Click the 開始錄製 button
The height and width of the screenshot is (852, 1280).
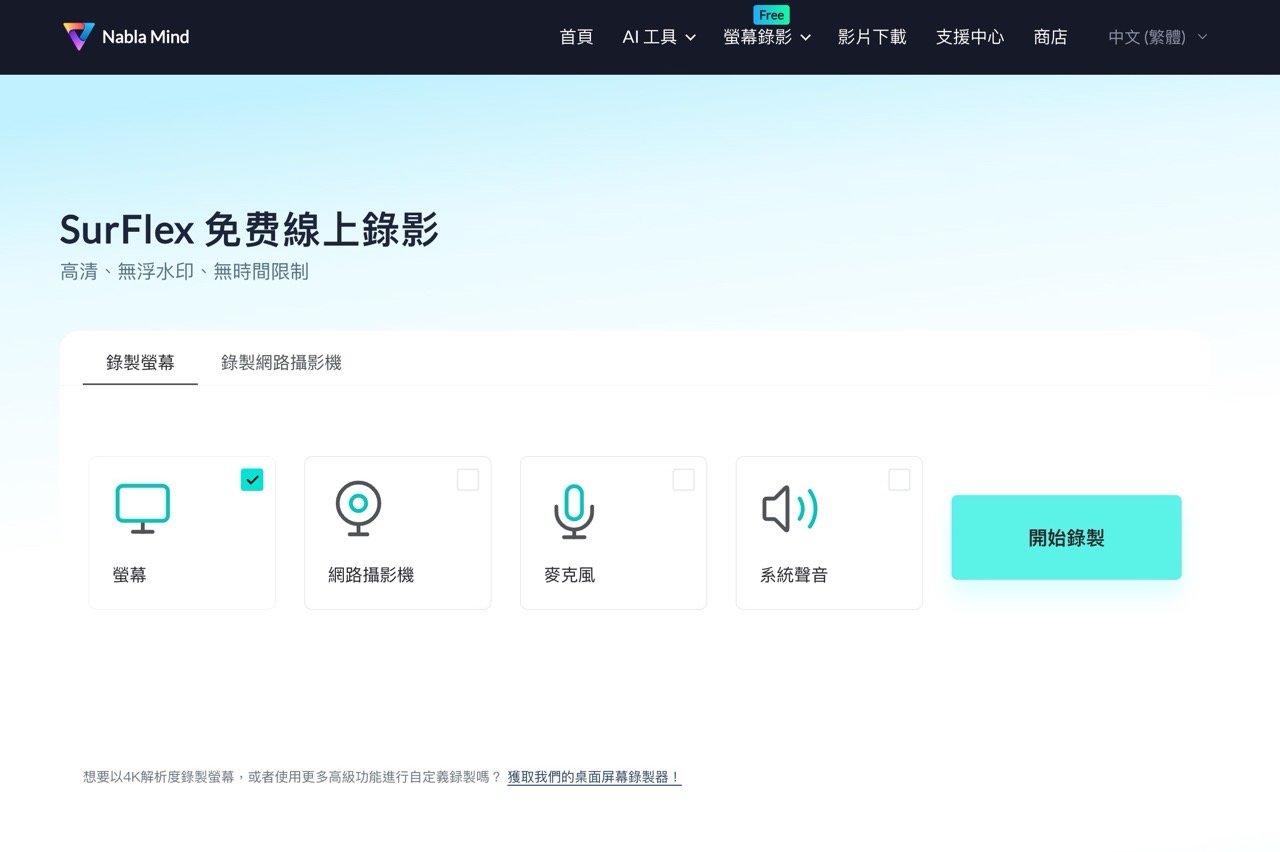pos(1066,537)
